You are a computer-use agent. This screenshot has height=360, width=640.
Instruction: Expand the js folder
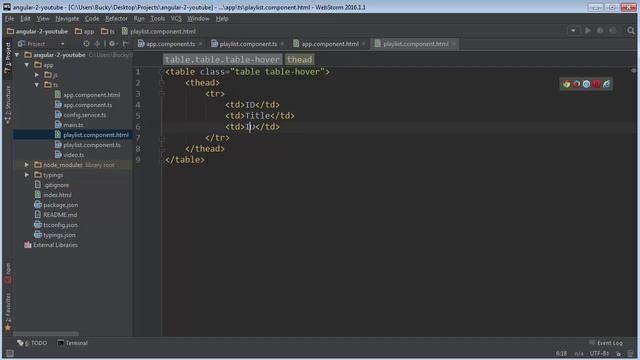(37, 75)
